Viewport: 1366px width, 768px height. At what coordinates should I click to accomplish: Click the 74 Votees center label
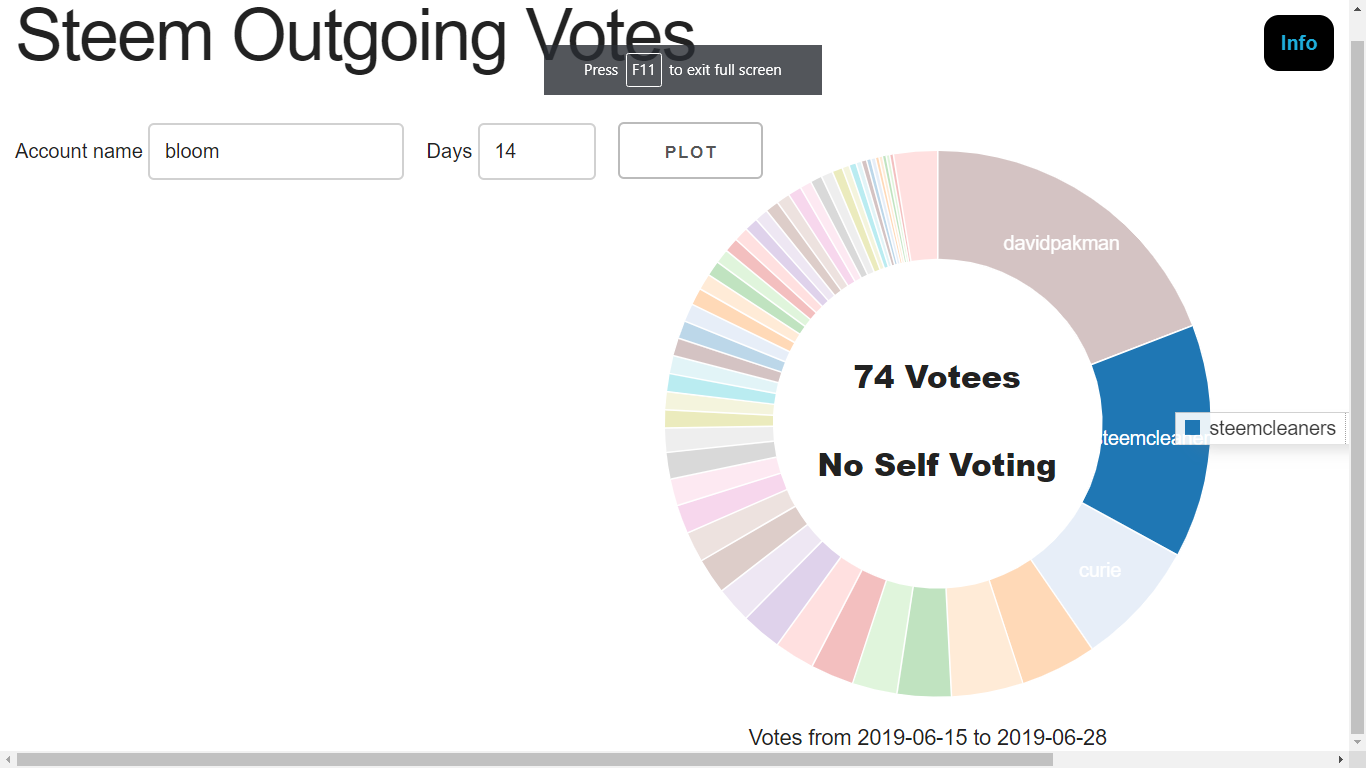[937, 377]
